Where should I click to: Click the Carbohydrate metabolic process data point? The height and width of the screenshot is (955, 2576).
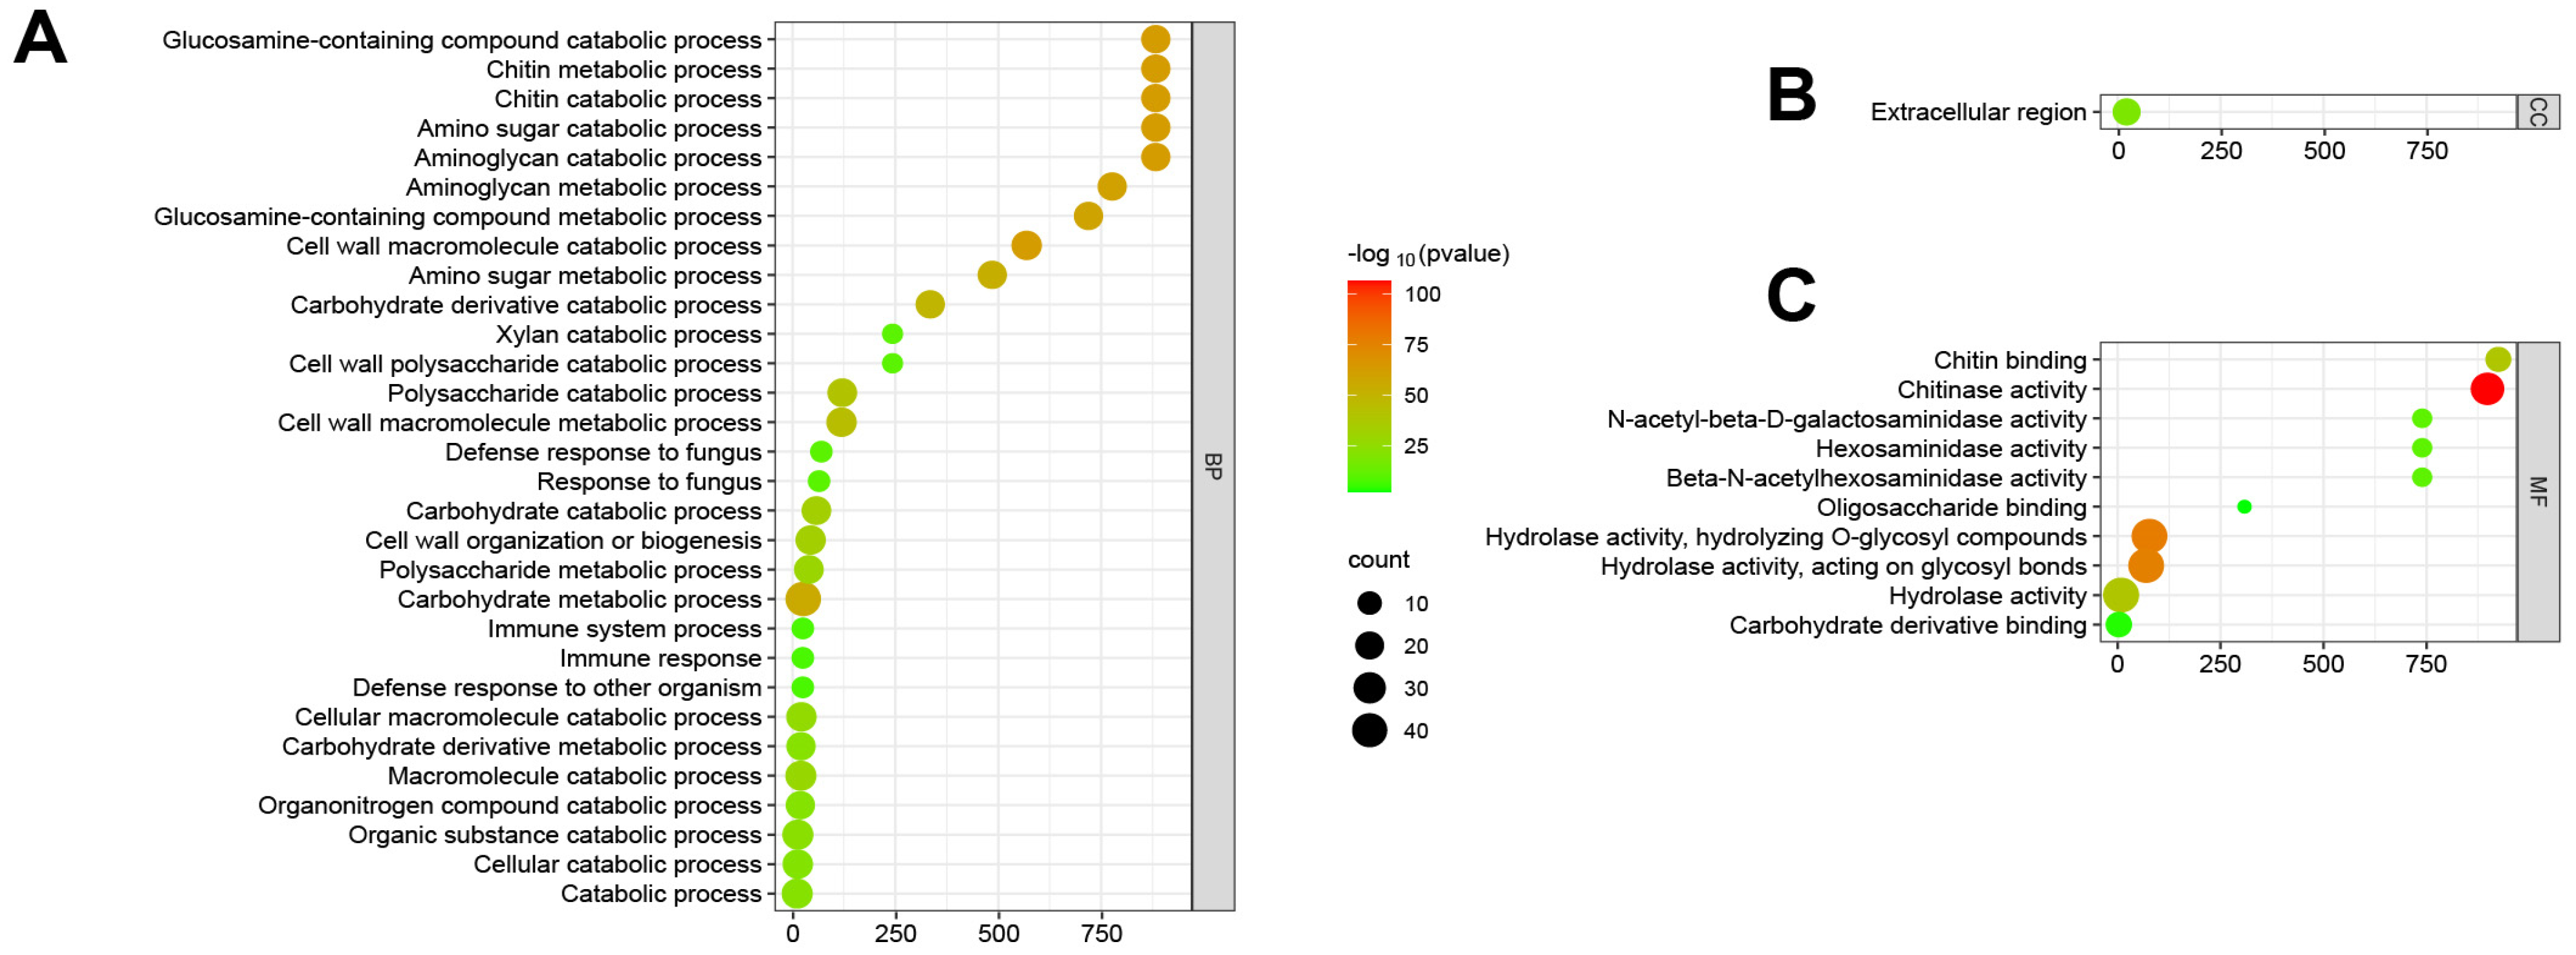click(x=803, y=599)
